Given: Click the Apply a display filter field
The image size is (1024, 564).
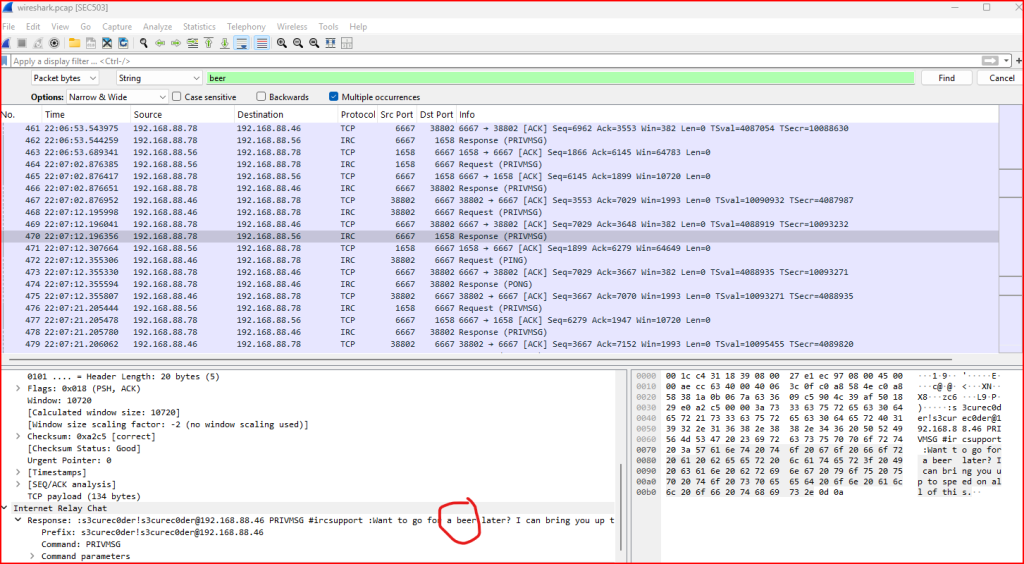Looking at the screenshot, I should point(496,61).
